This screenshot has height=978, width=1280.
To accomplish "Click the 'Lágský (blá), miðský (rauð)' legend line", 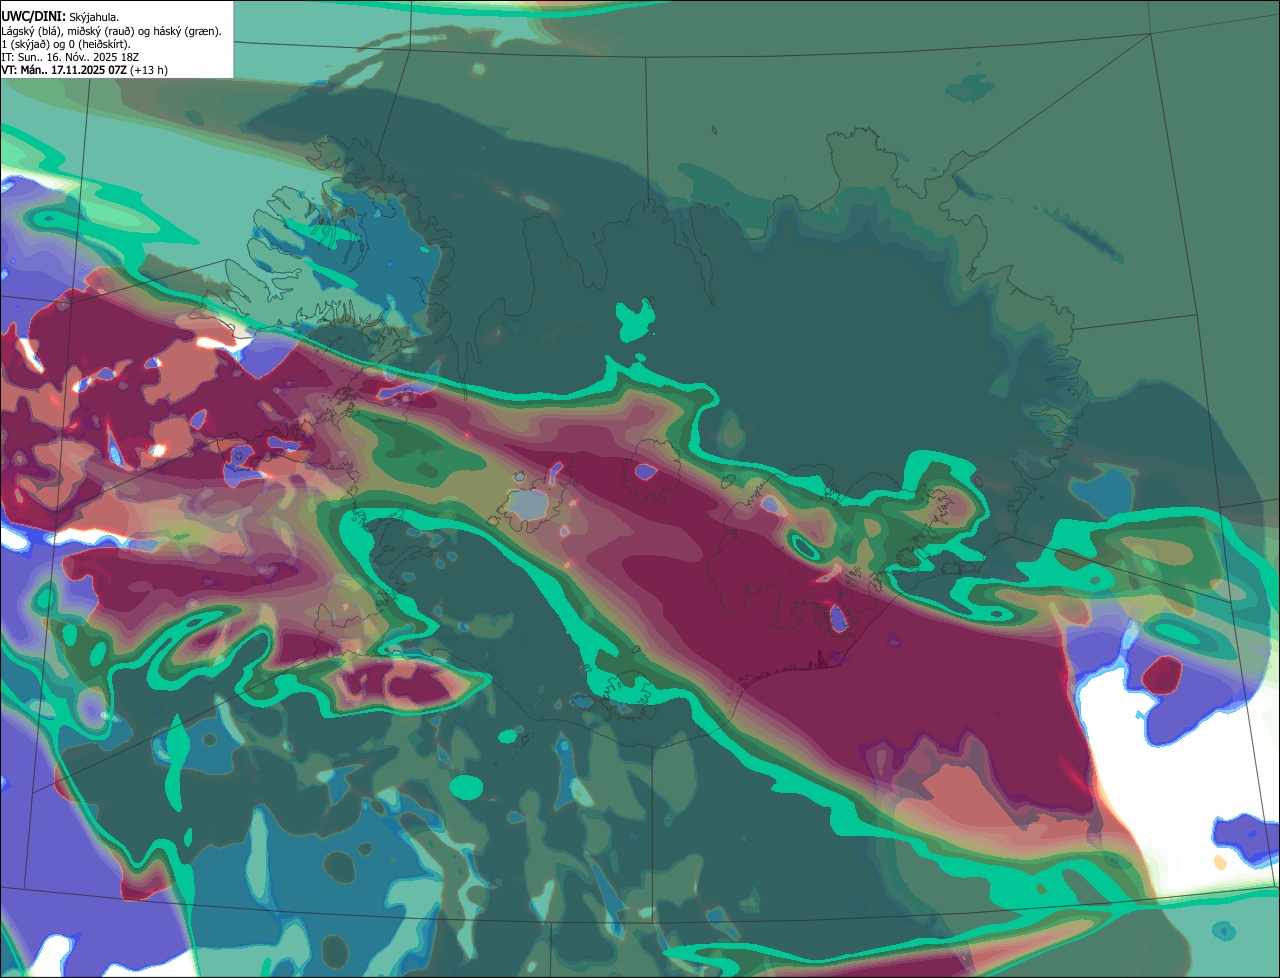I will pyautogui.click(x=111, y=31).
